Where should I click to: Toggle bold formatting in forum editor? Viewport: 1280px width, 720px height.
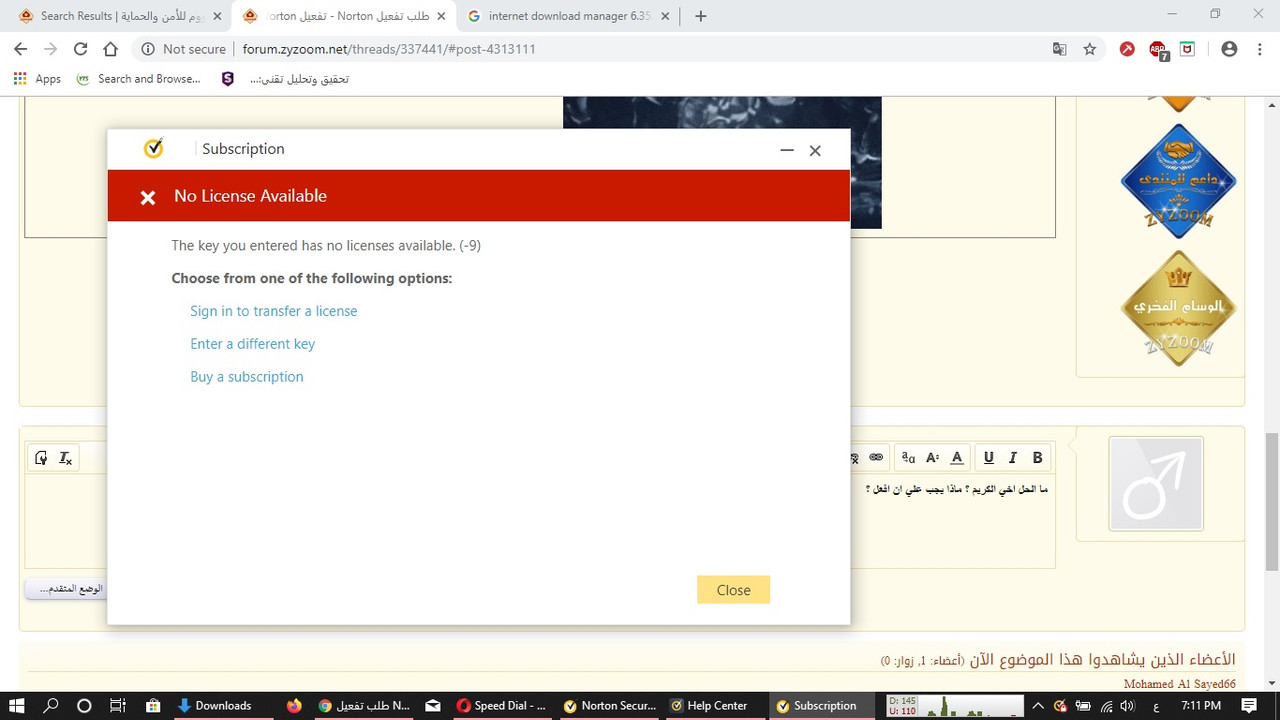point(1037,457)
